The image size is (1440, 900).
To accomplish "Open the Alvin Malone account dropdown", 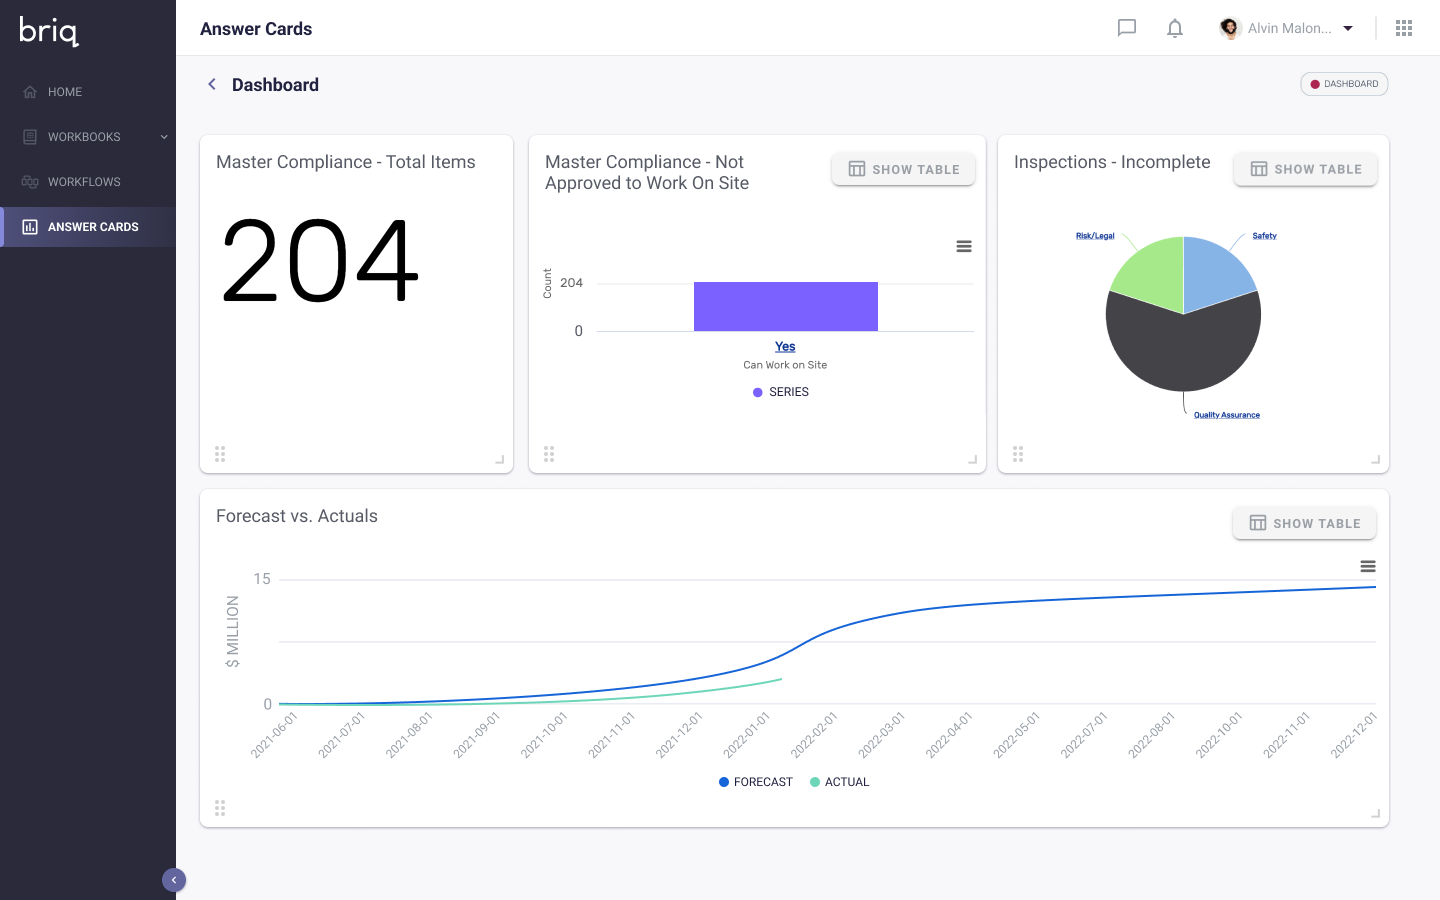I will pyautogui.click(x=1290, y=28).
